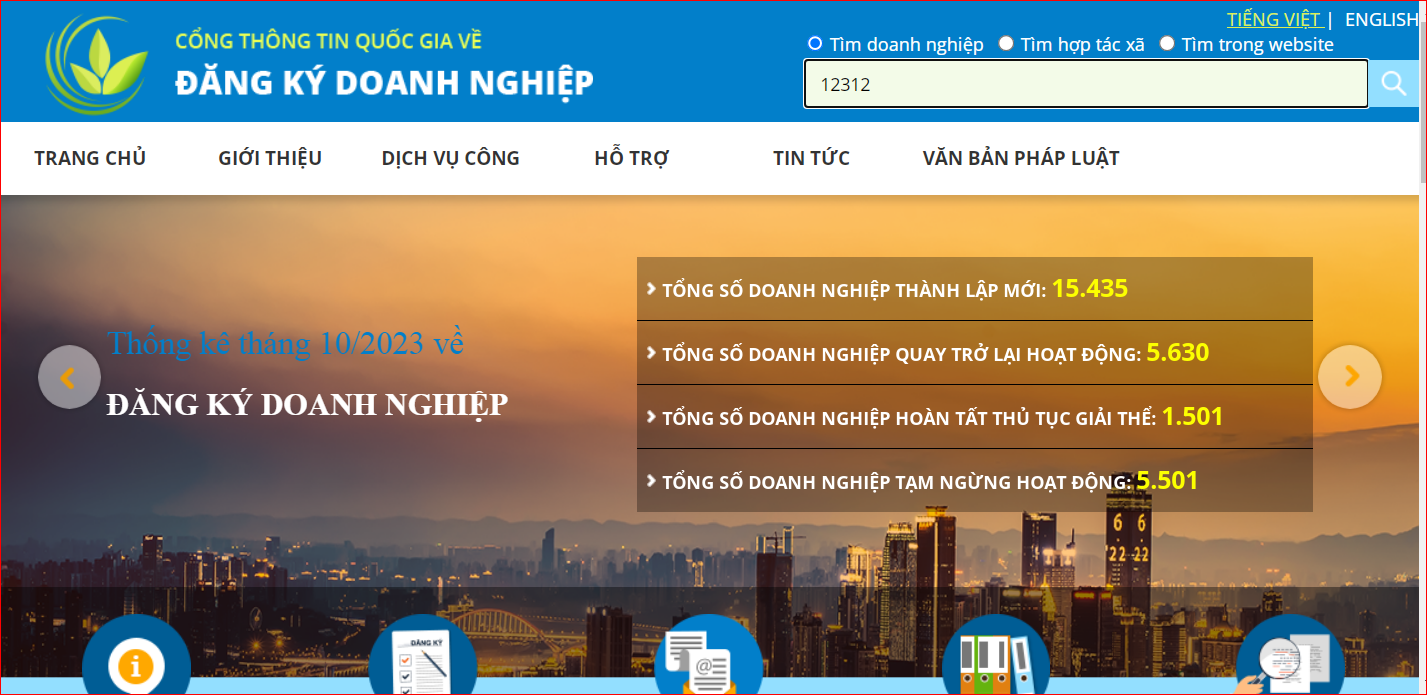Click TỔNG SỐ DOANH NGHIỆP THÀNH LẬP MỚI row
Screen dimensions: 1427x695
click(x=975, y=289)
